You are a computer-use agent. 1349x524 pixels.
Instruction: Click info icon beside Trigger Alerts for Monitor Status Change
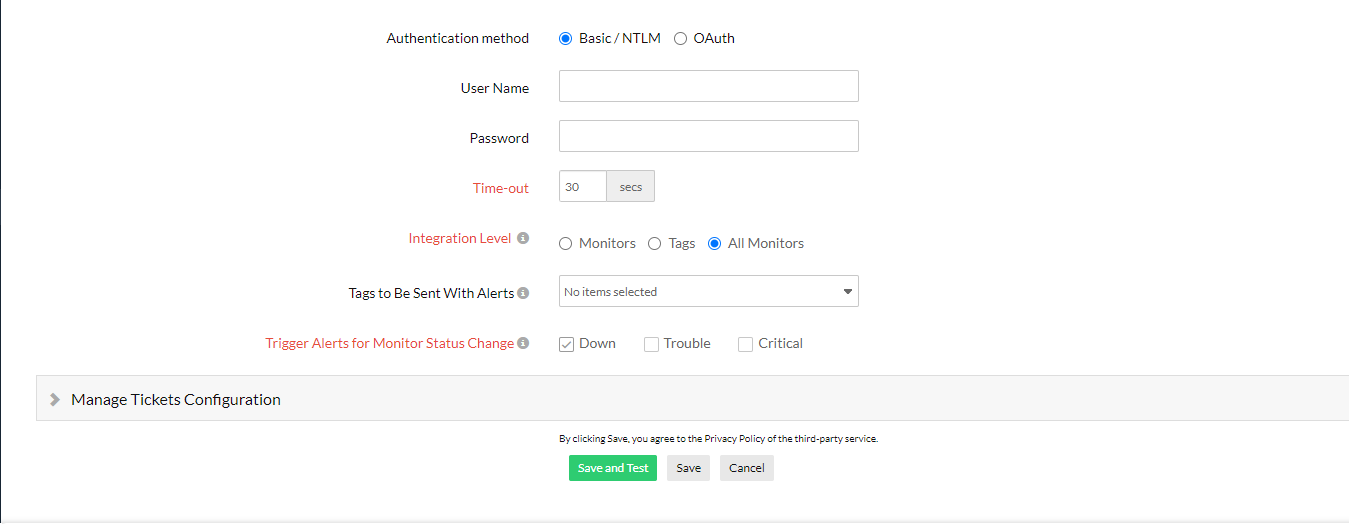click(x=523, y=344)
